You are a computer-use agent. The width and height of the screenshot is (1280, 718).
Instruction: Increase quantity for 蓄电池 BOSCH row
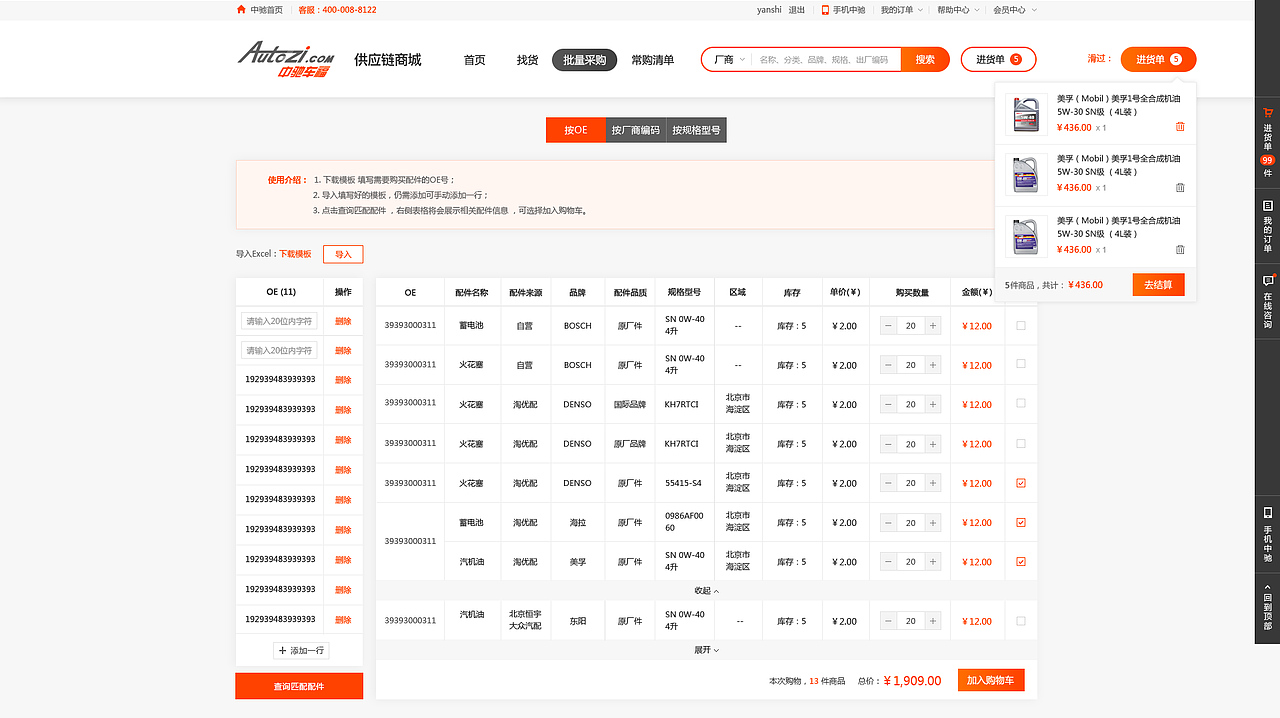pos(933,326)
